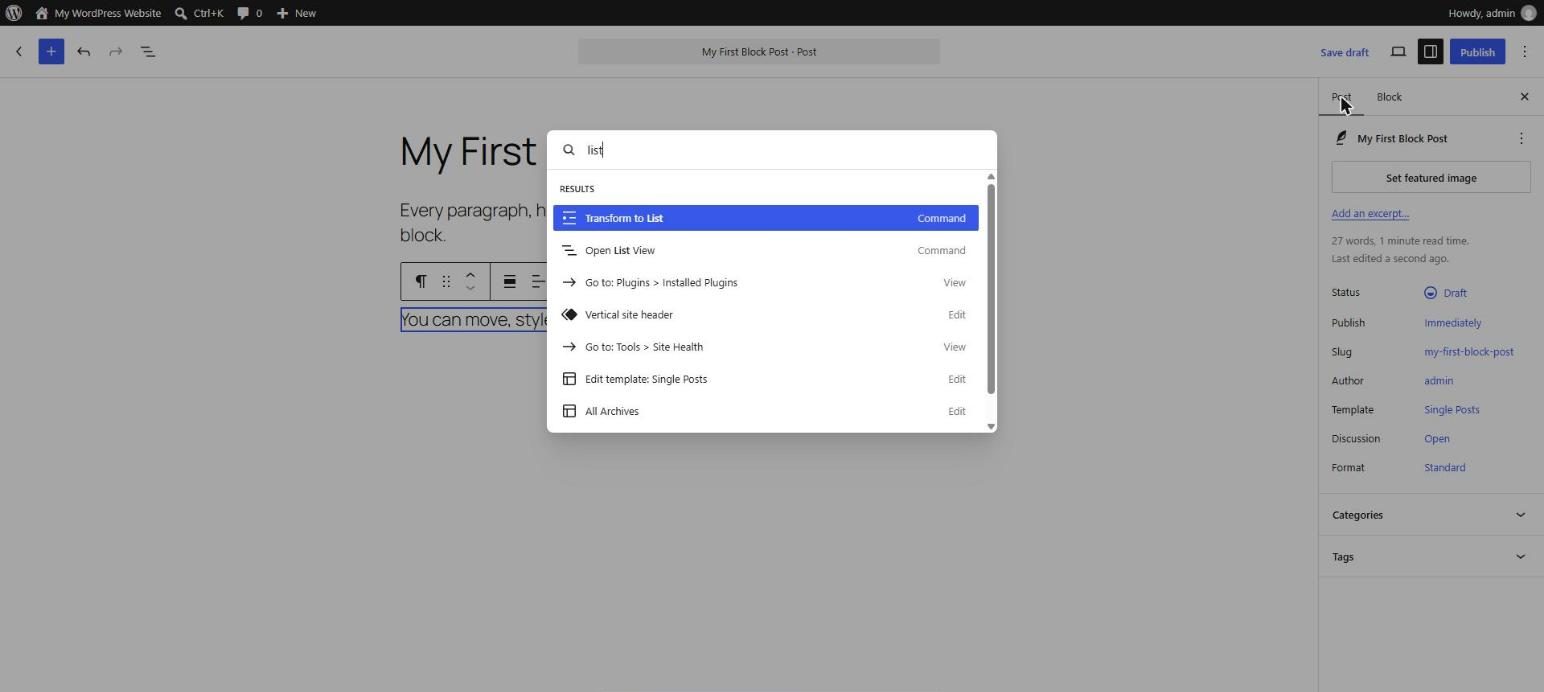1544x692 pixels.
Task: Open post Actions three-dot menu in sidebar
Action: coord(1521,138)
